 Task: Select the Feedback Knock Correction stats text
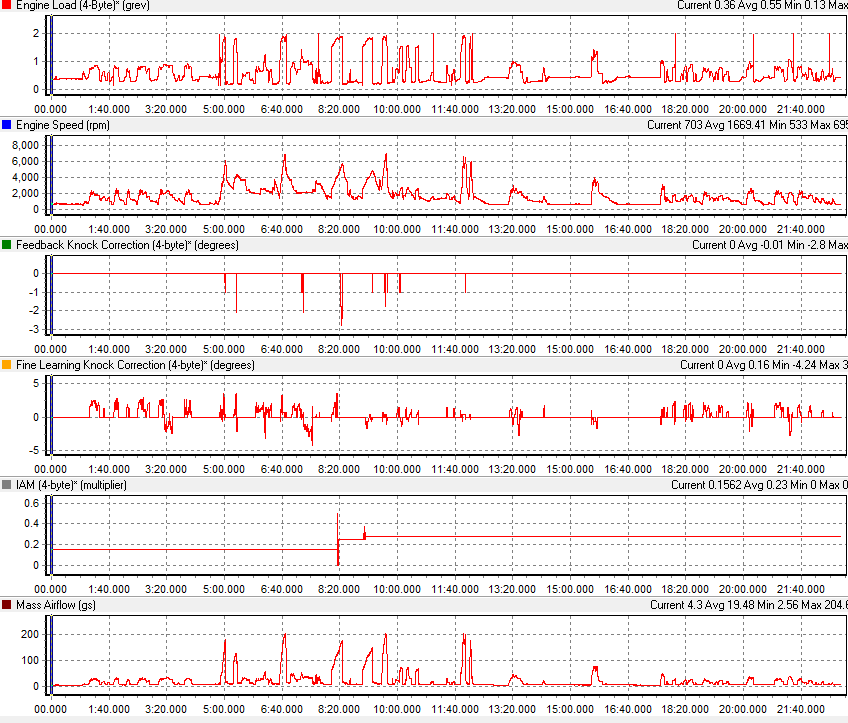coord(769,245)
